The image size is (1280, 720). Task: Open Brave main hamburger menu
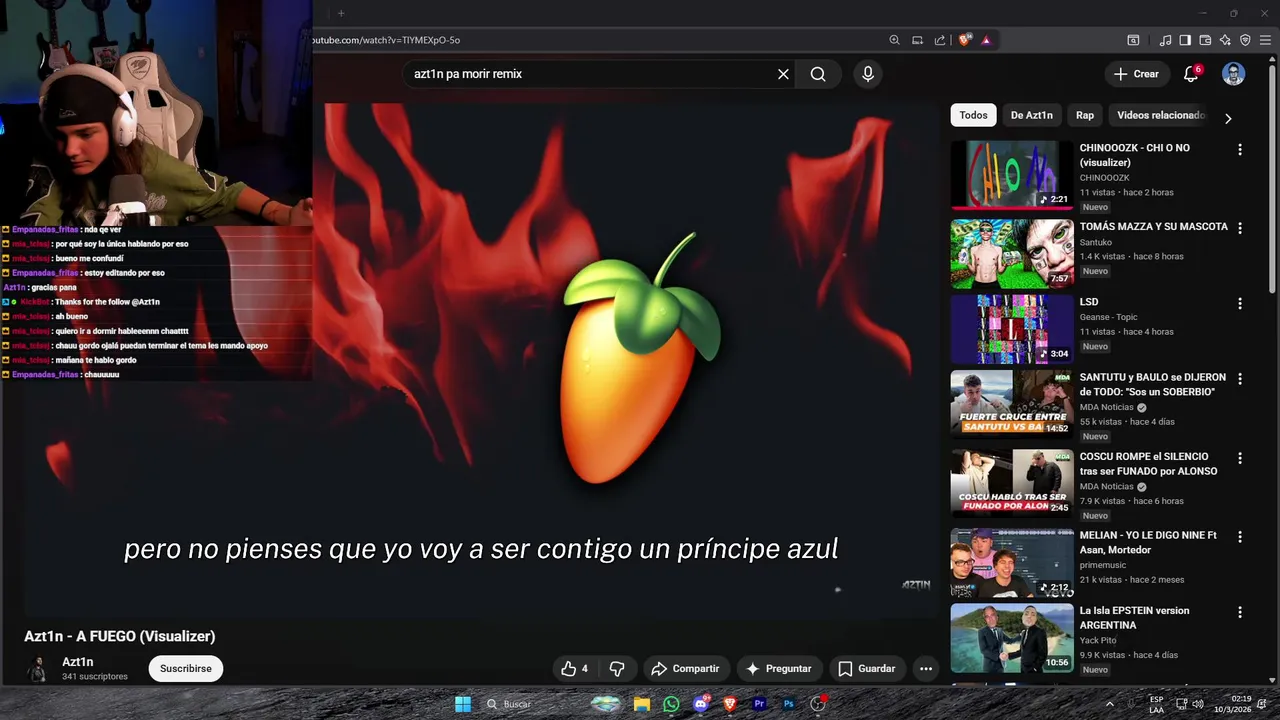(x=1266, y=40)
